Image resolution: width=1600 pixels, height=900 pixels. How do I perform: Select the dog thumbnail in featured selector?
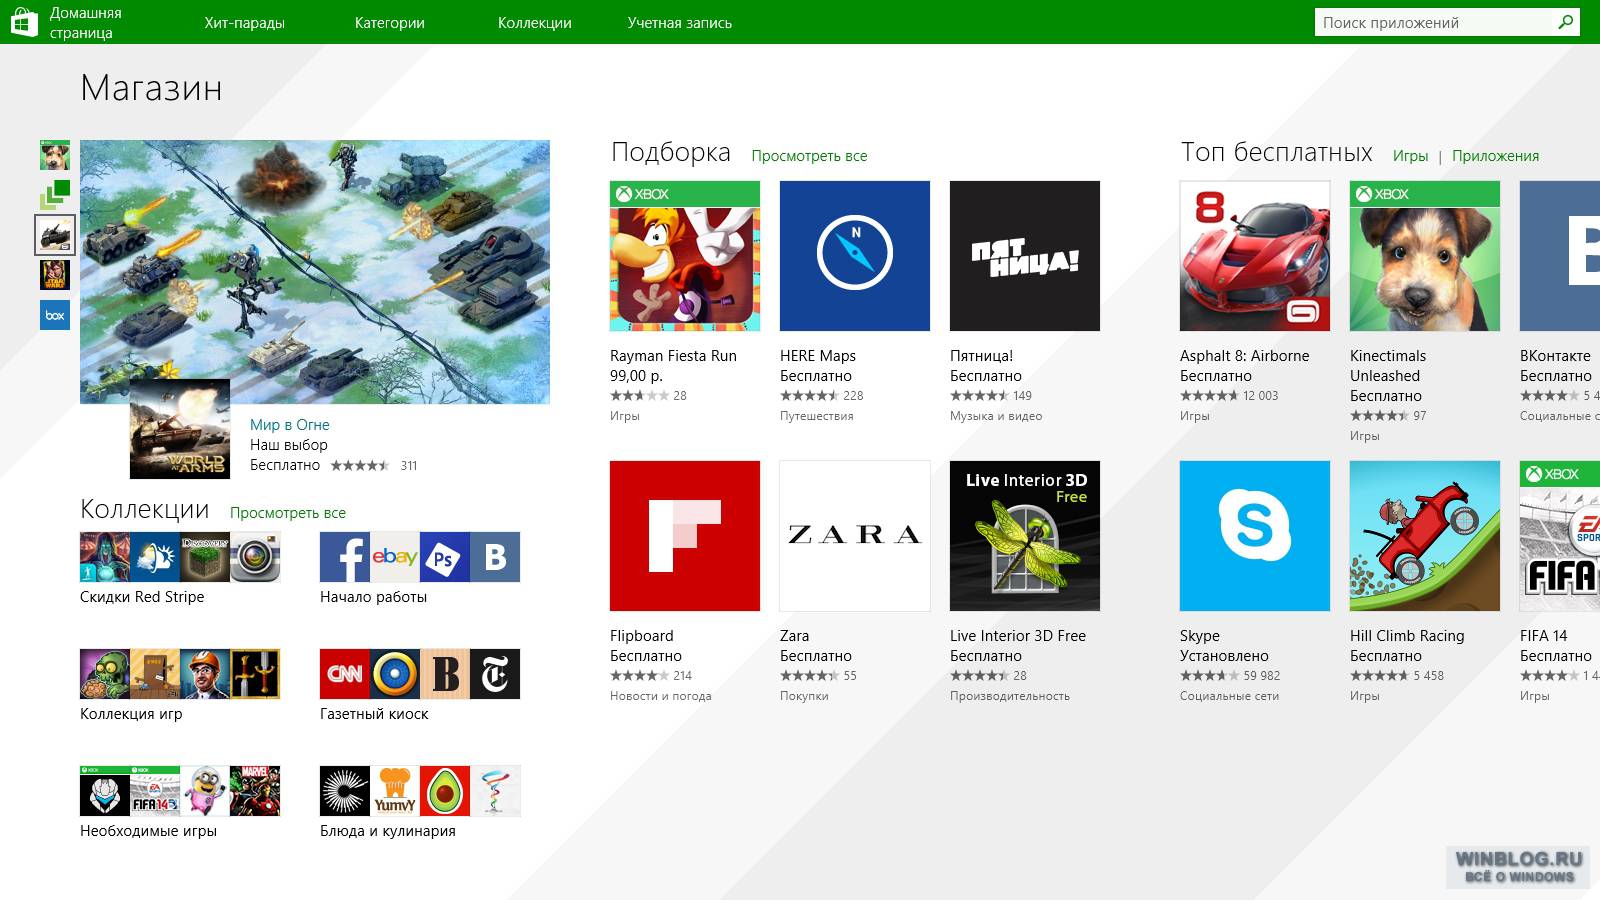[x=55, y=155]
